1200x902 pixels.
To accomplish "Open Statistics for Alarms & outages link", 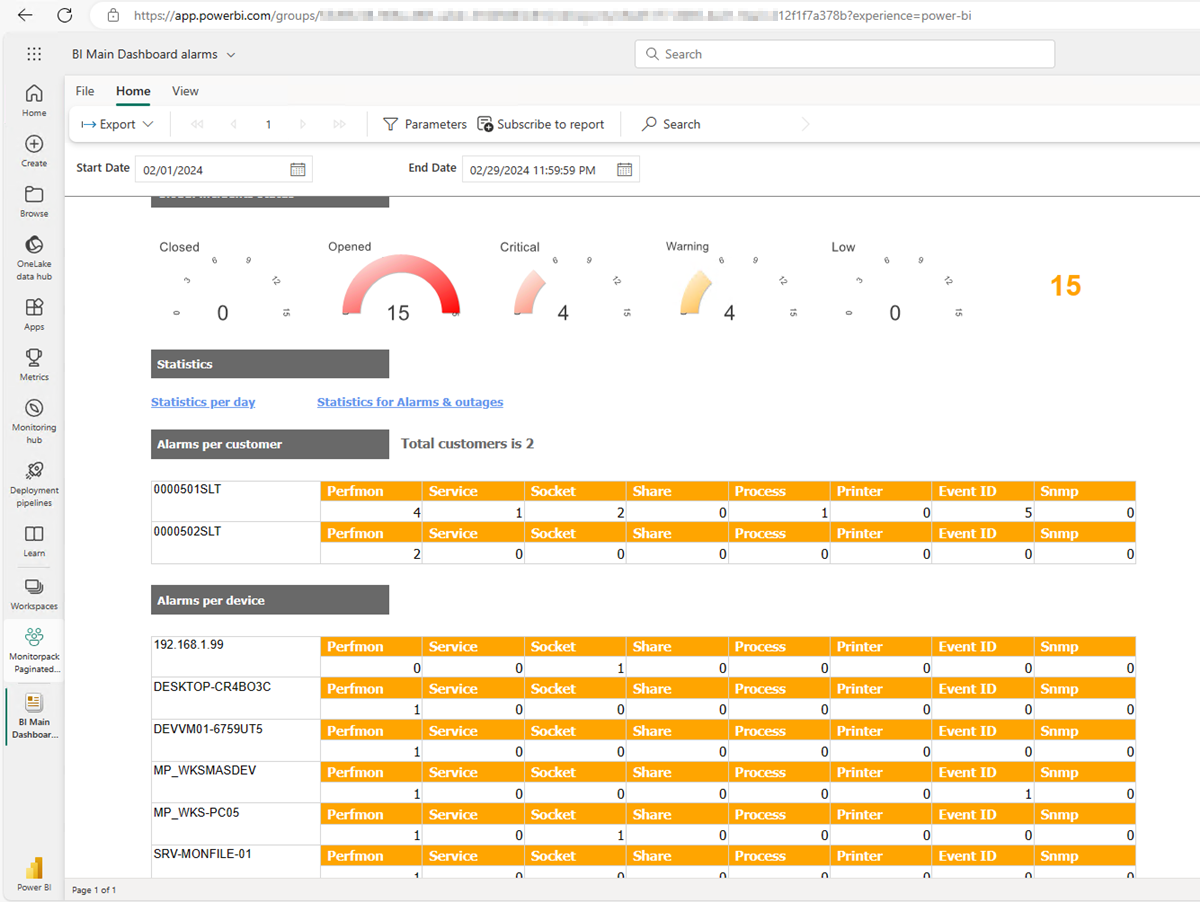I will 410,402.
